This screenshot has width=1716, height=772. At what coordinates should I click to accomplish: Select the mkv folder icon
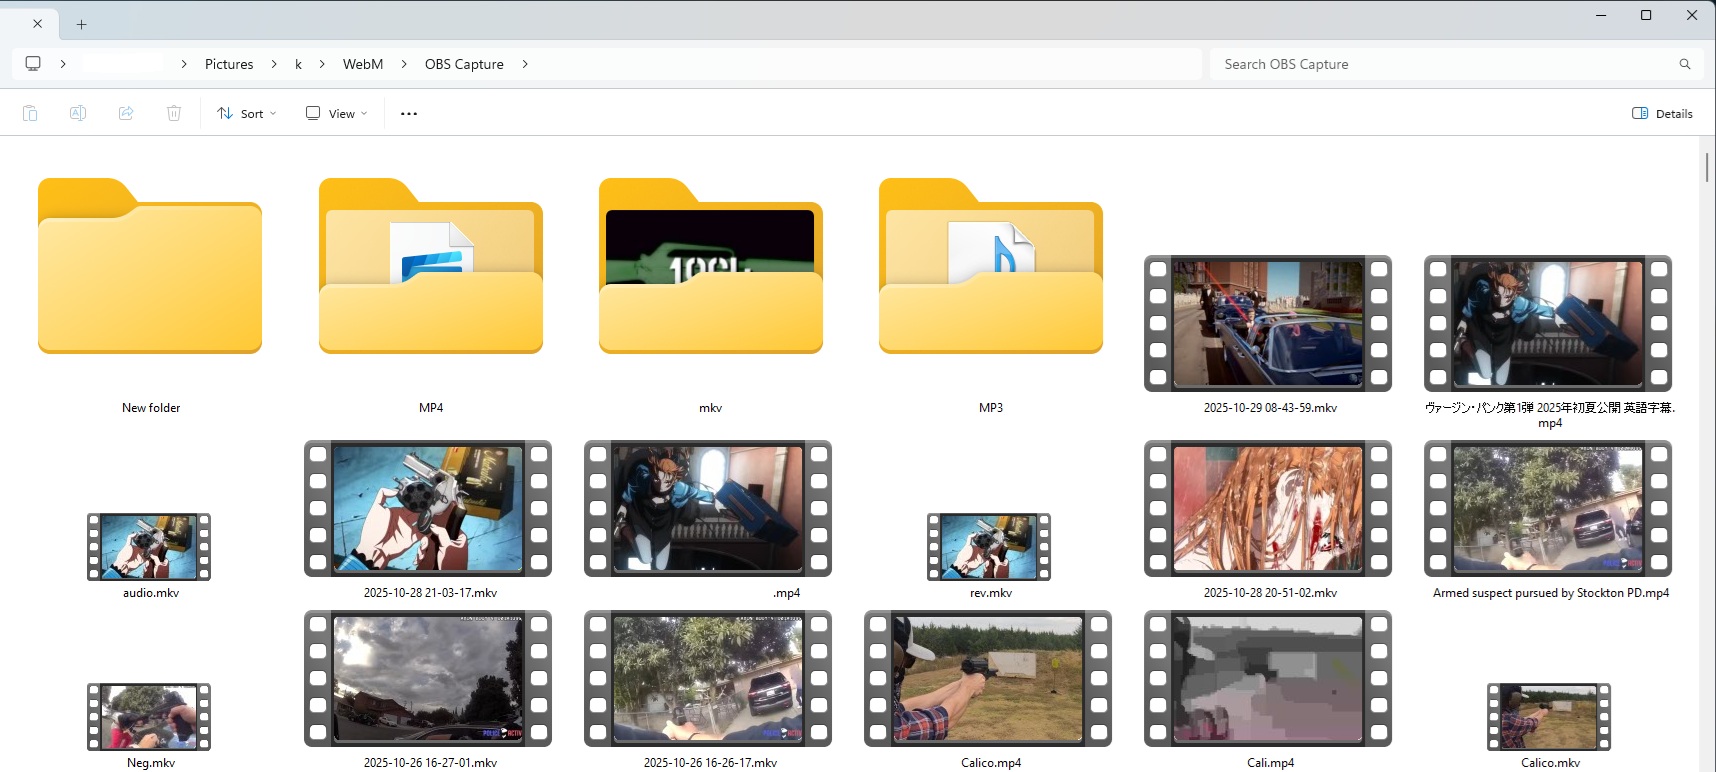pyautogui.click(x=711, y=266)
